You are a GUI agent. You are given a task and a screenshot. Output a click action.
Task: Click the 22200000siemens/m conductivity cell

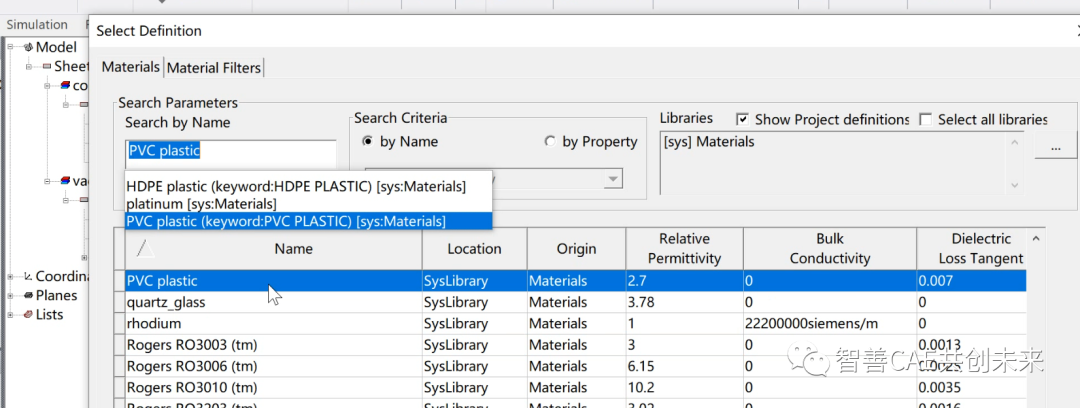click(x=830, y=323)
